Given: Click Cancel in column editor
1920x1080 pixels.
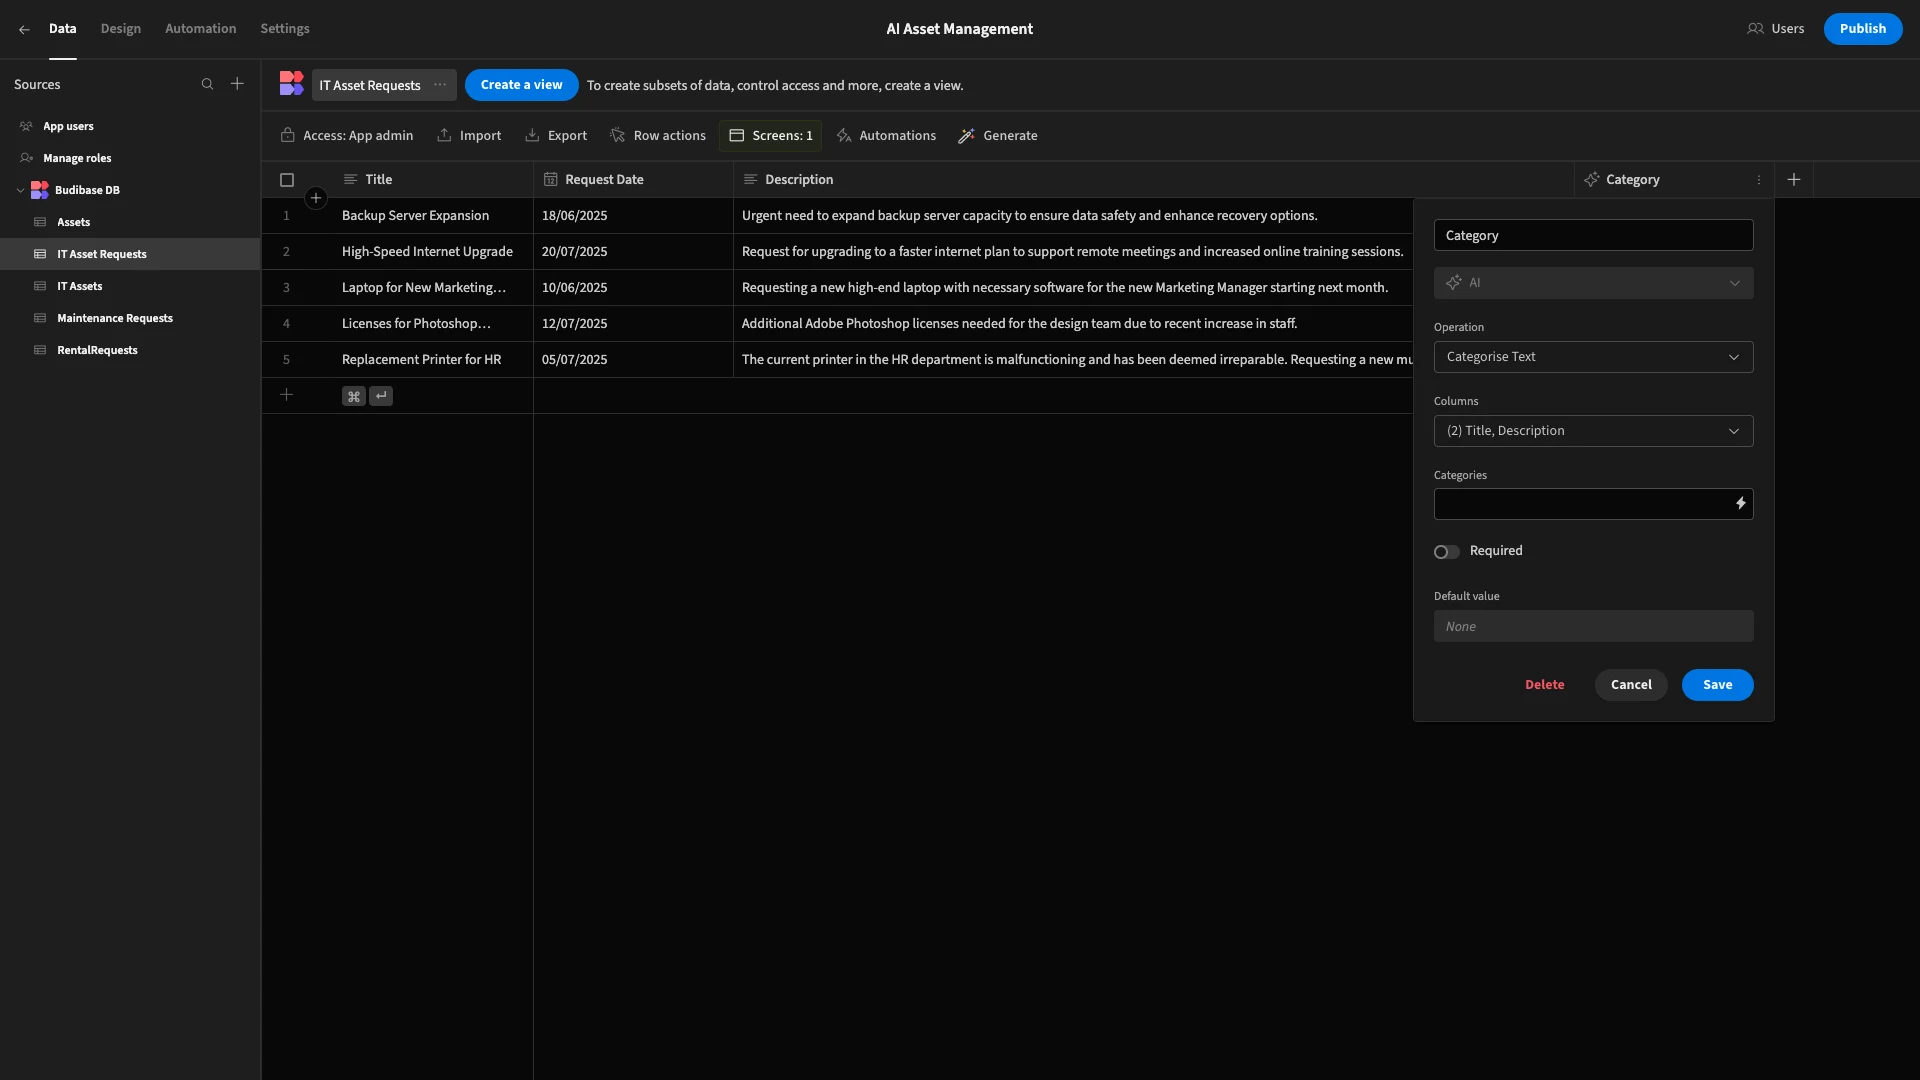Looking at the screenshot, I should coord(1631,685).
